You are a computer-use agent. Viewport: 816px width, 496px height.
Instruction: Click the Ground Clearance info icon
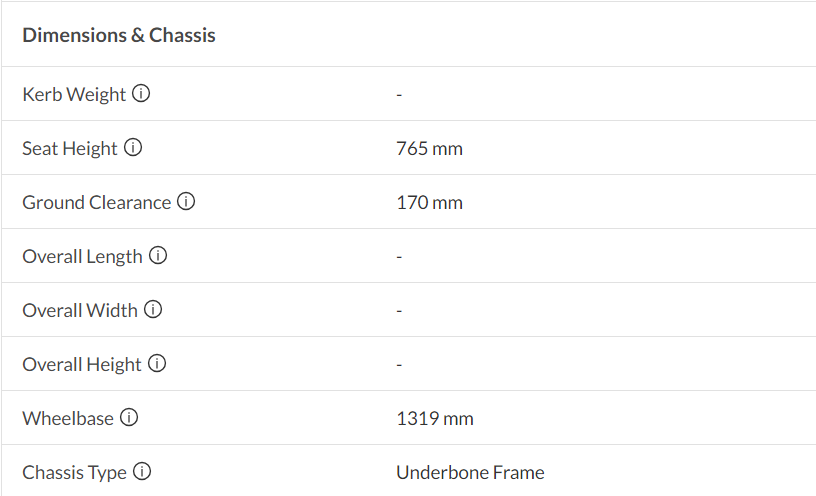tap(186, 202)
